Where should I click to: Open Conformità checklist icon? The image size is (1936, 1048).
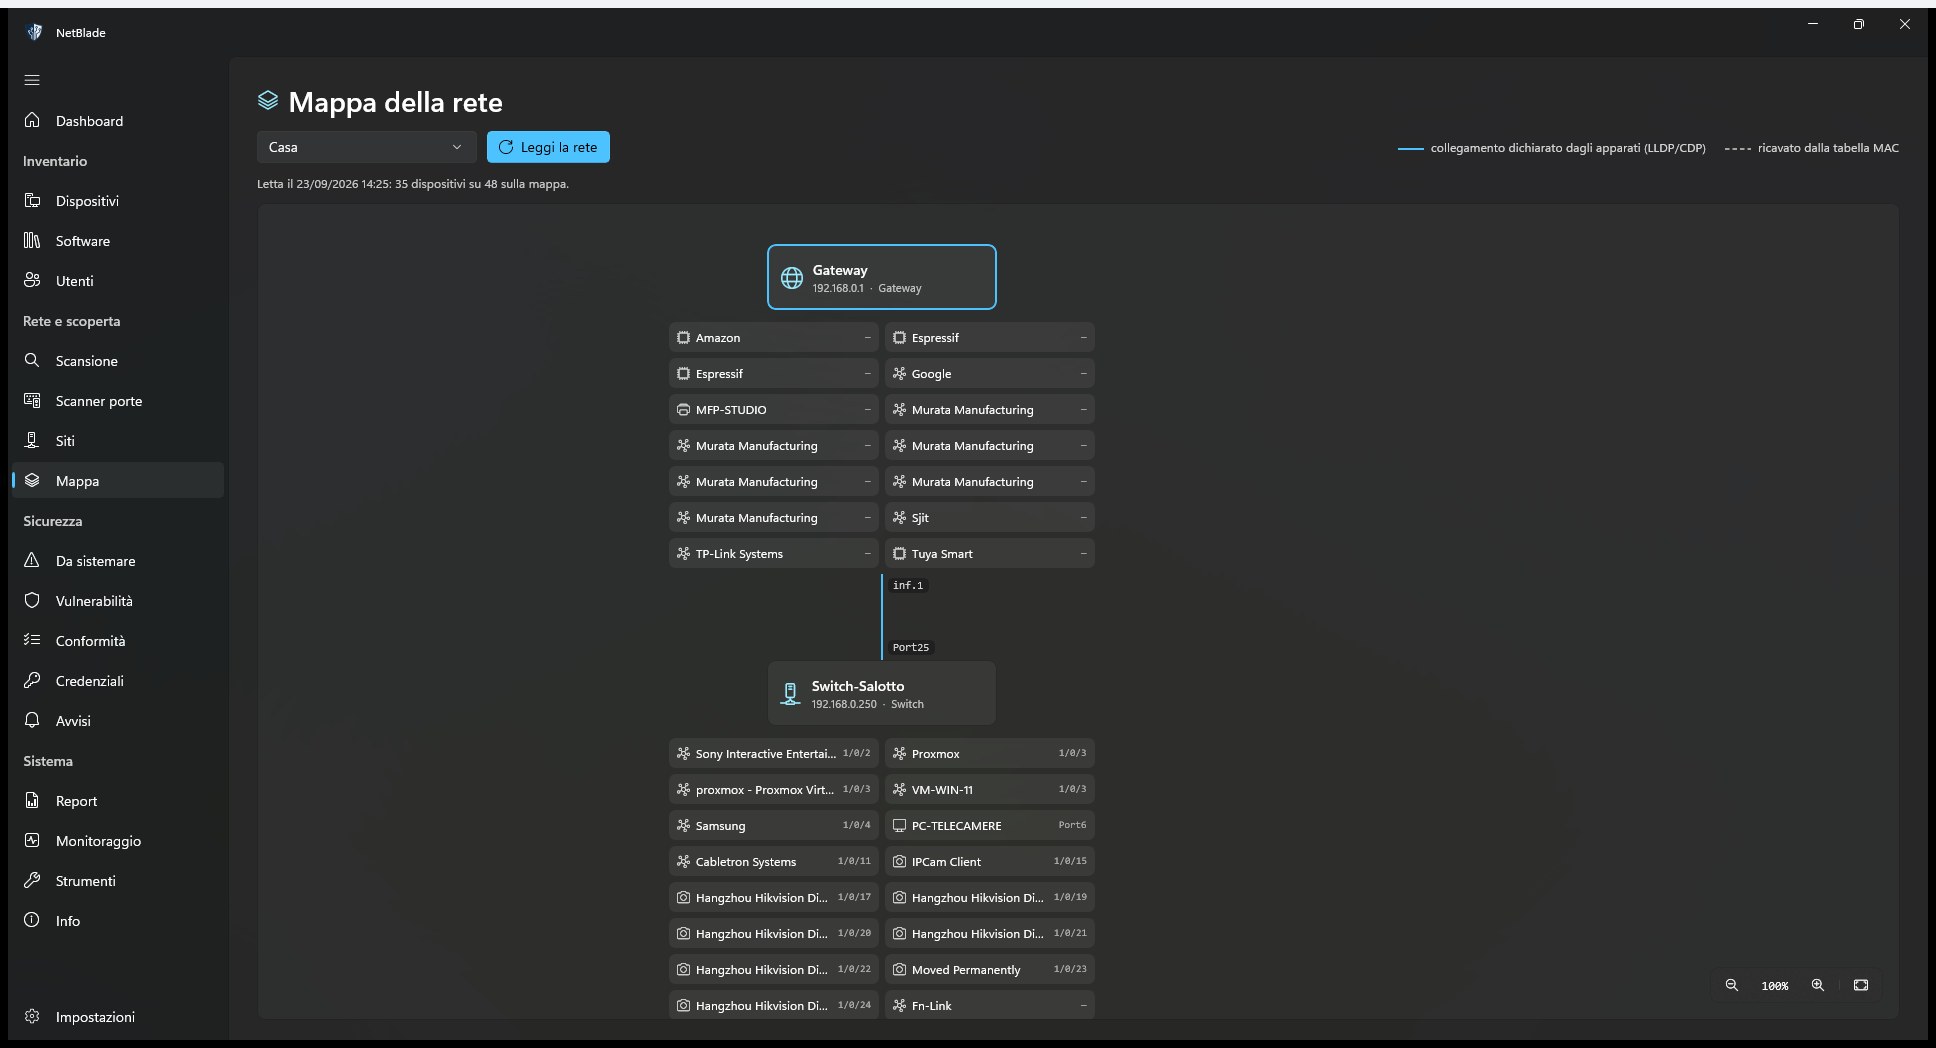32,640
